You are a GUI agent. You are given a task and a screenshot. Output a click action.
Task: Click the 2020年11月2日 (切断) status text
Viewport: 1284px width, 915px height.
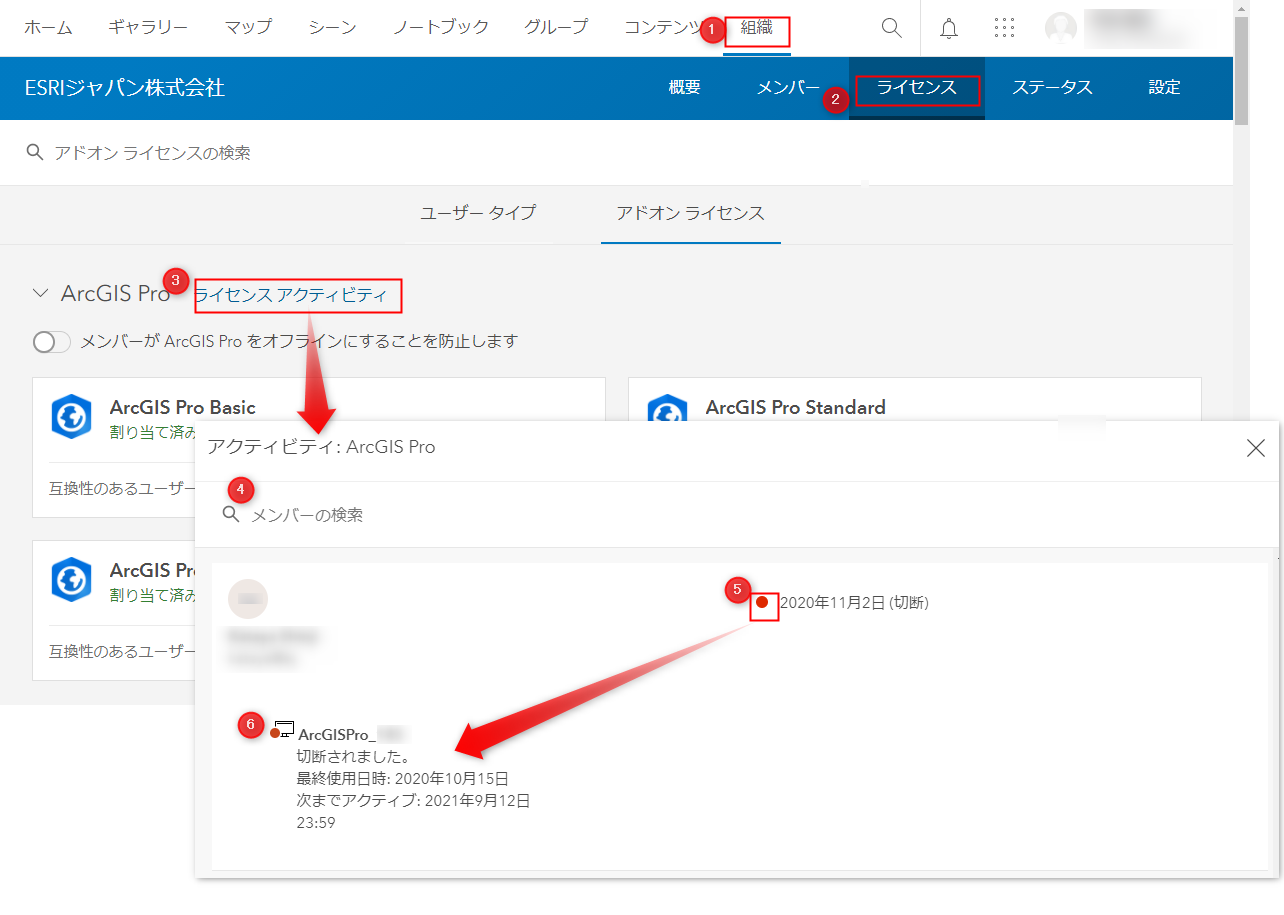coord(854,602)
